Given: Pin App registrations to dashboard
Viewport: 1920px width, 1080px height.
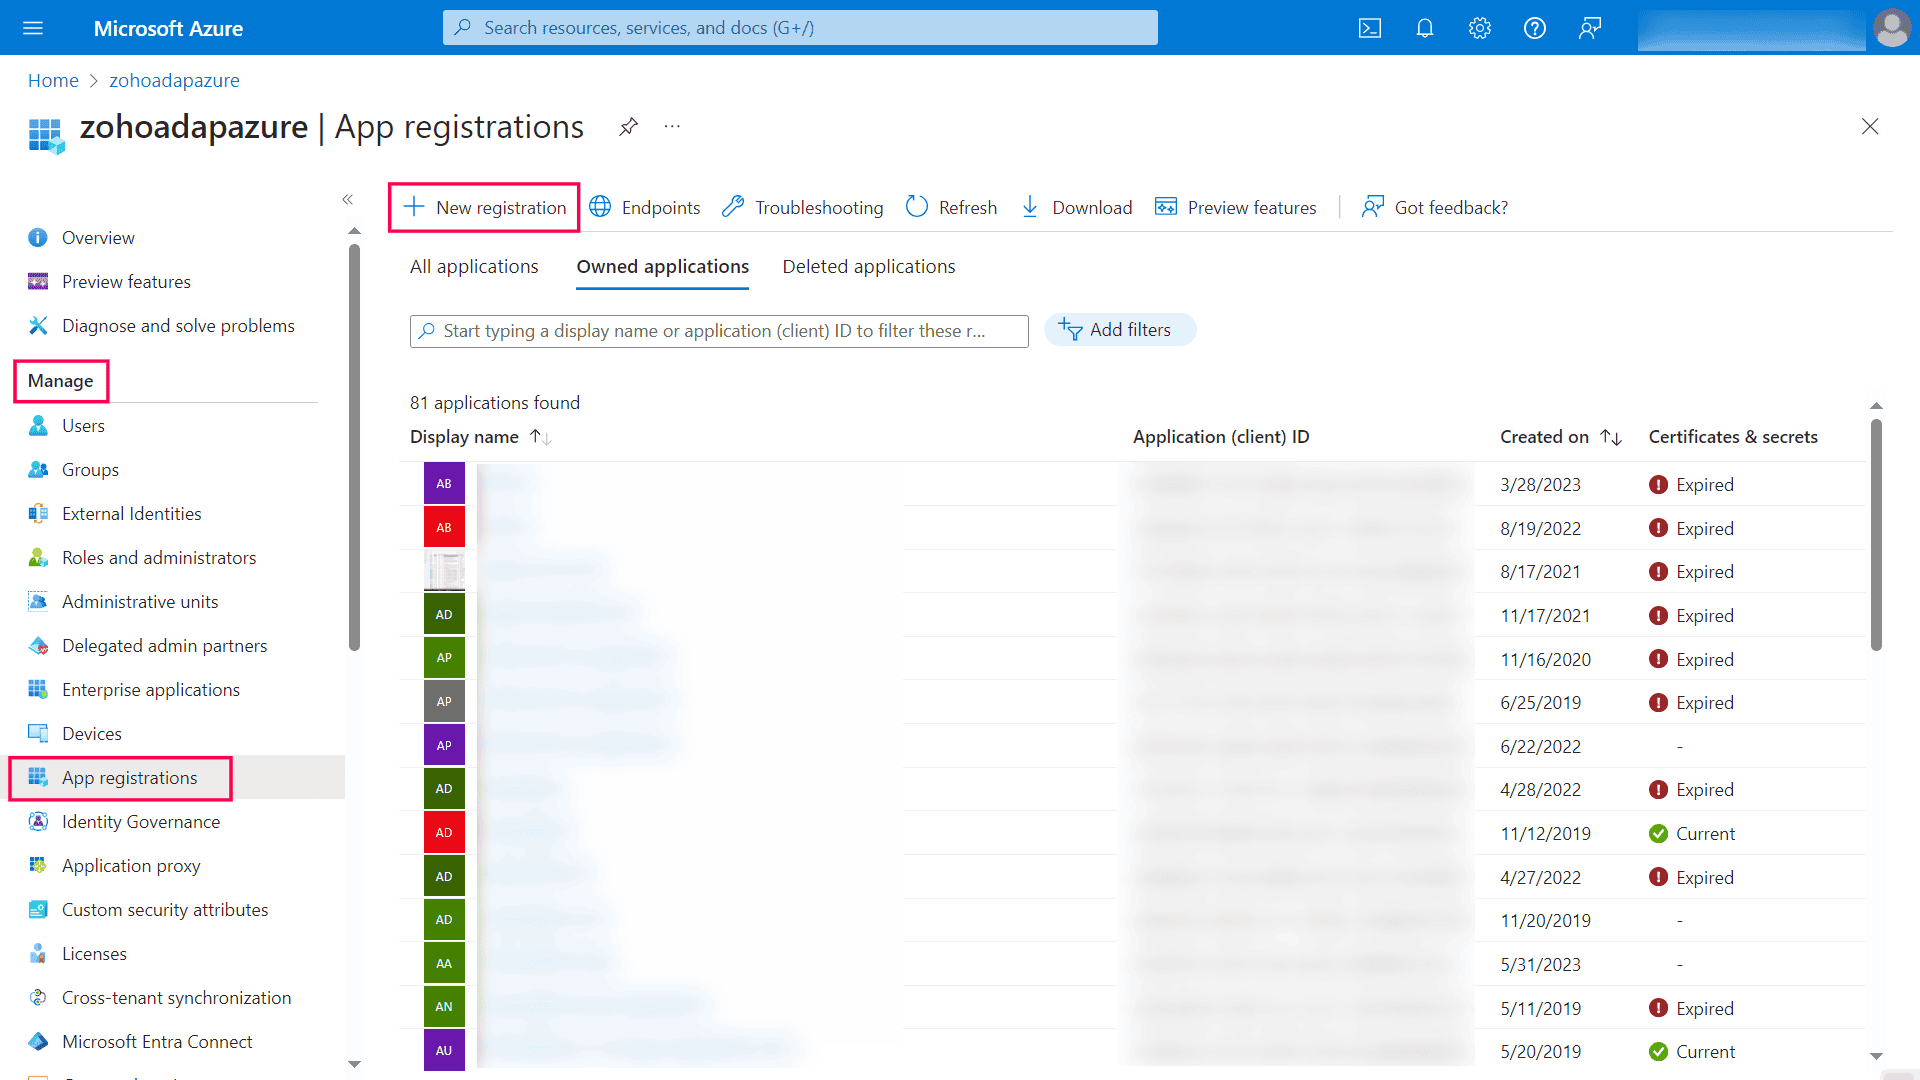Looking at the screenshot, I should click(x=628, y=126).
